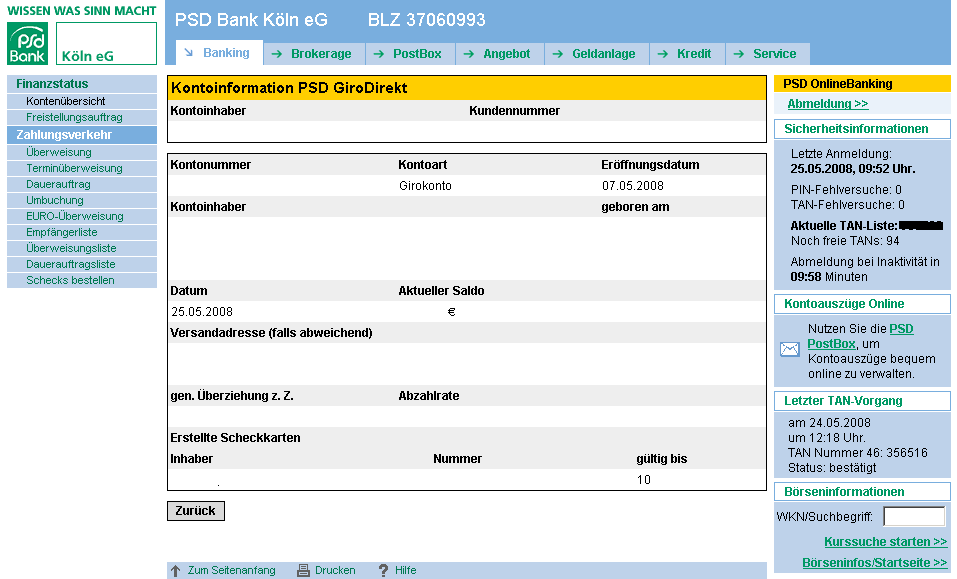The width and height of the screenshot is (957, 579).
Task: Open the Brokerage tab
Action: pyautogui.click(x=314, y=54)
